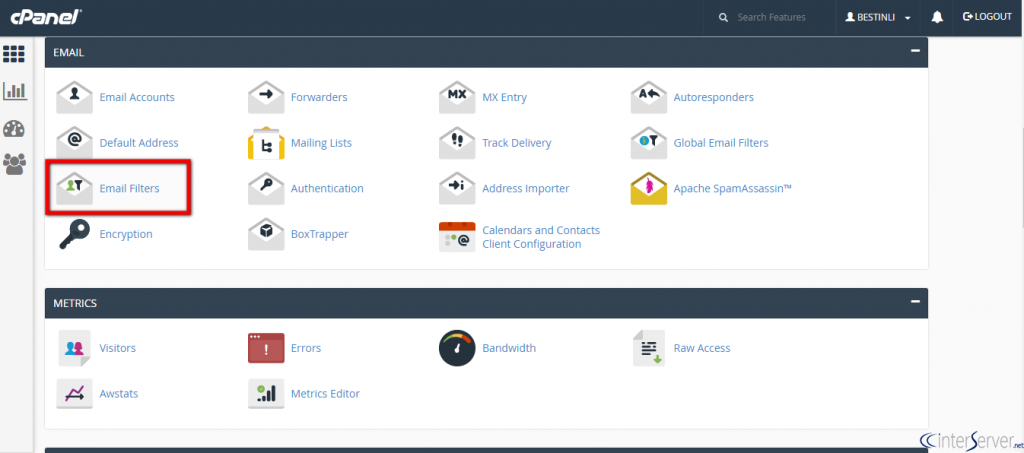Open the Email Accounts link
The image size is (1024, 453).
[x=137, y=97]
